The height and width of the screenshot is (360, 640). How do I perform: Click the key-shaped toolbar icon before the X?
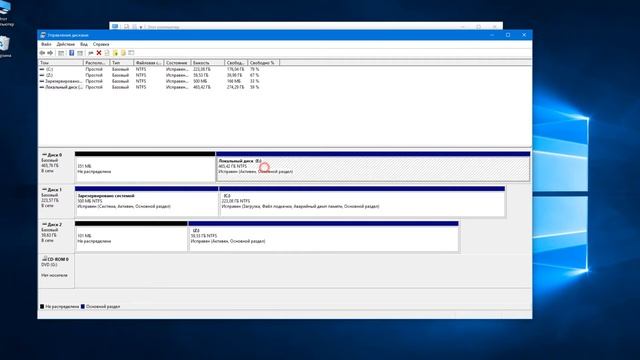click(91, 53)
